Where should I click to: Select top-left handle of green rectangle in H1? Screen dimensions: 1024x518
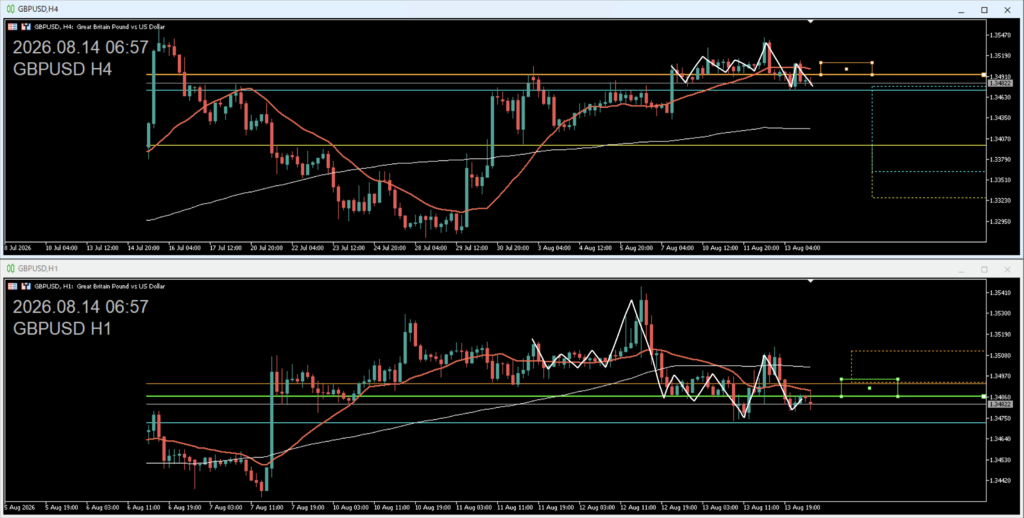click(x=841, y=380)
